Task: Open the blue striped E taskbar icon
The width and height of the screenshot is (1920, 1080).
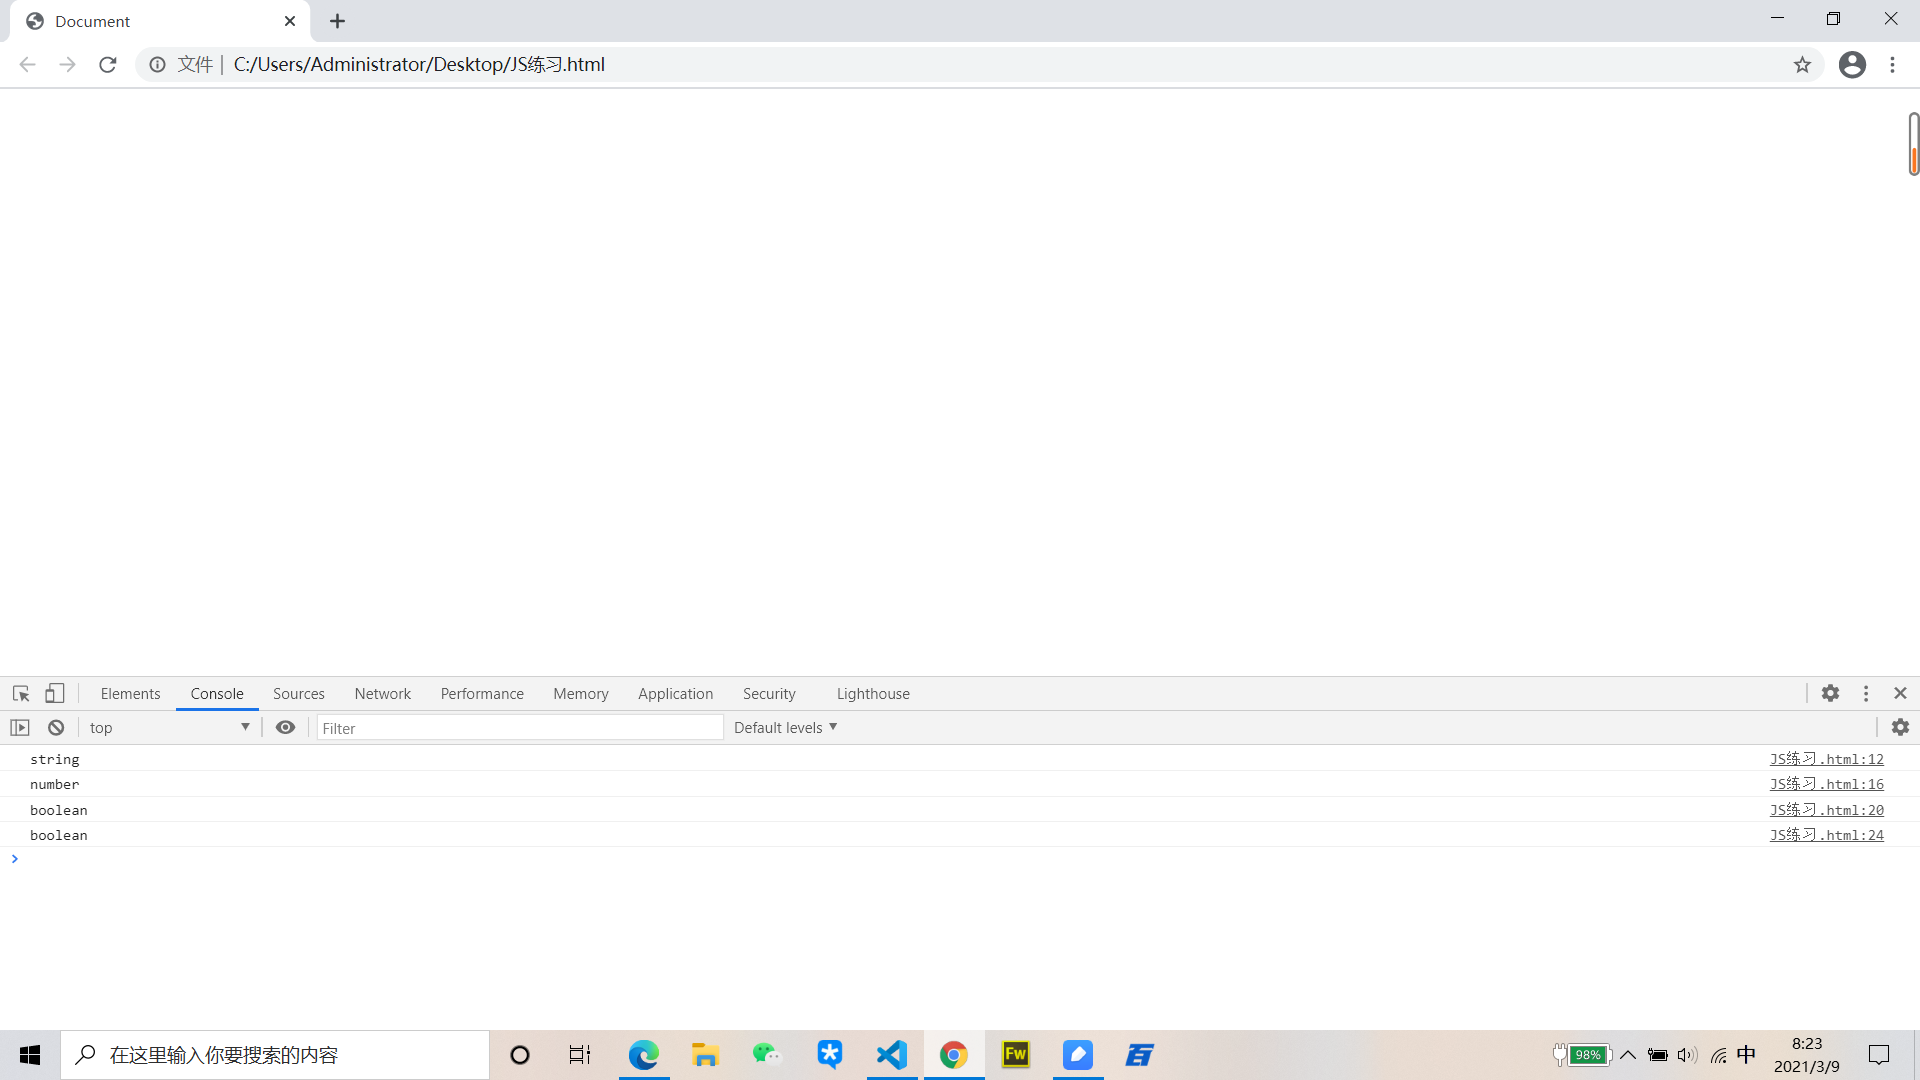Action: (1139, 1055)
